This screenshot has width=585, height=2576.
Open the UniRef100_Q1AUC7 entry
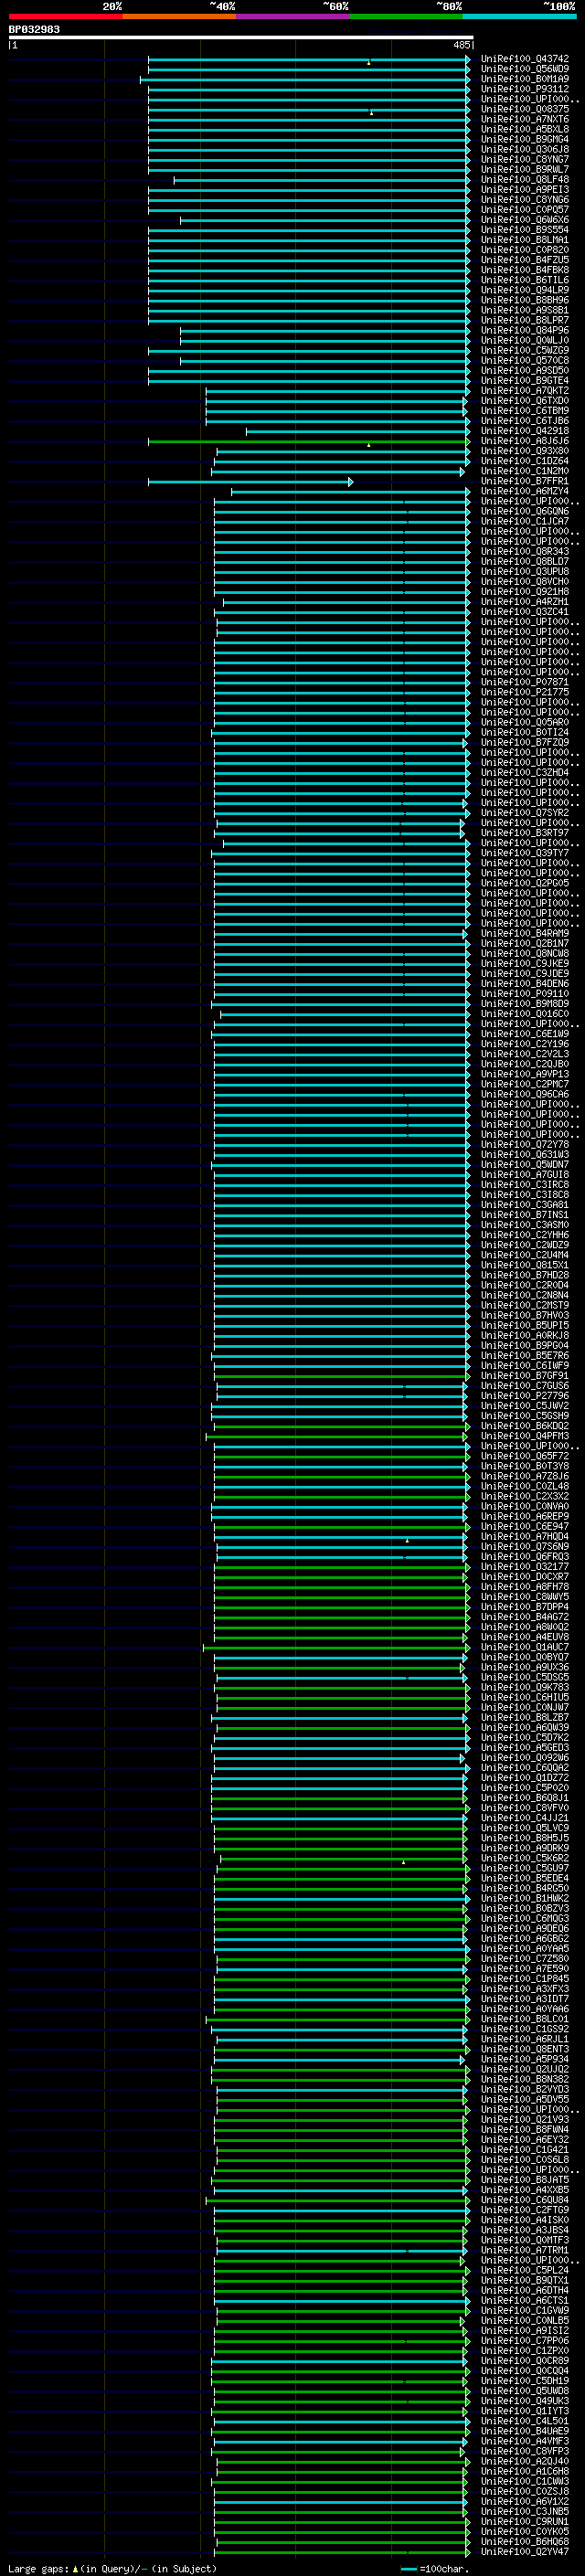pos(524,1648)
